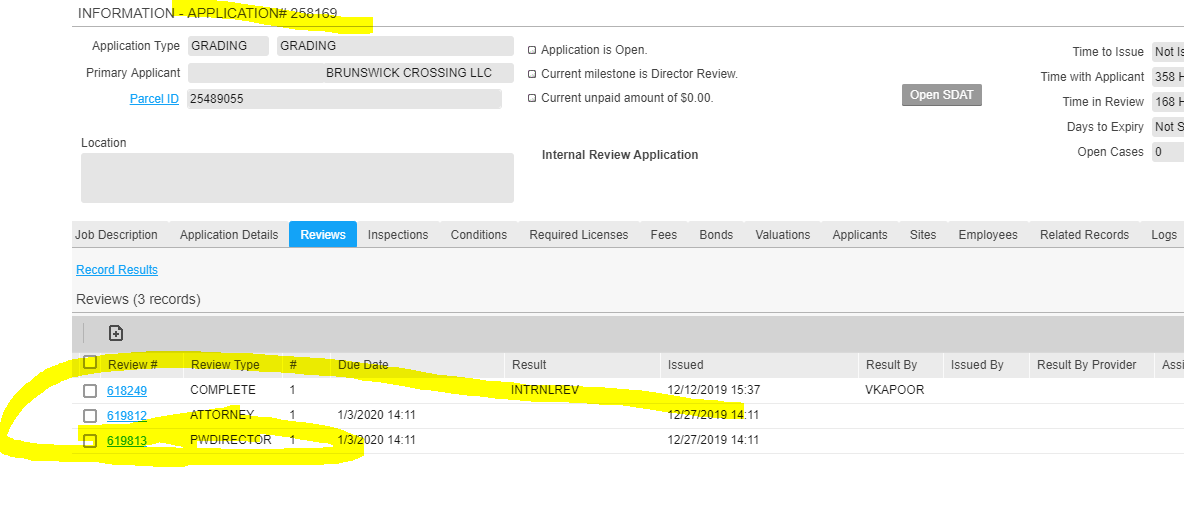
Task: Sort by the Result column header
Action: coord(529,365)
